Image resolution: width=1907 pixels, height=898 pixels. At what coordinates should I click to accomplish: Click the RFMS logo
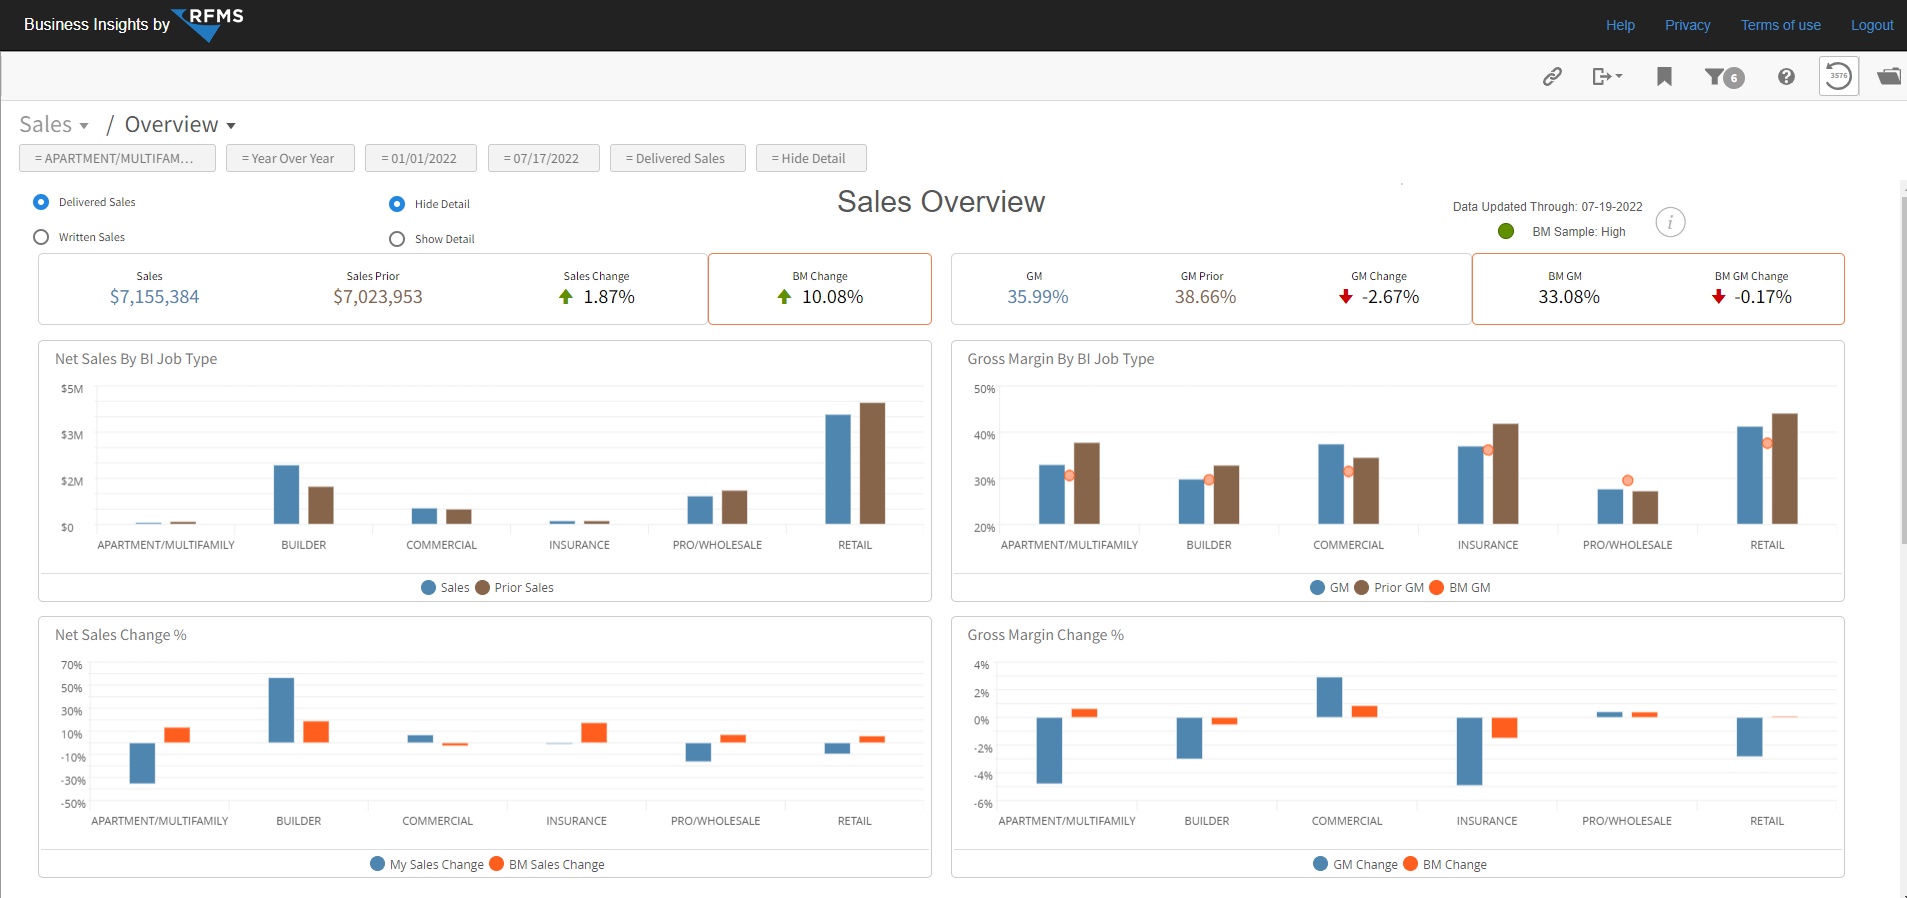(207, 24)
